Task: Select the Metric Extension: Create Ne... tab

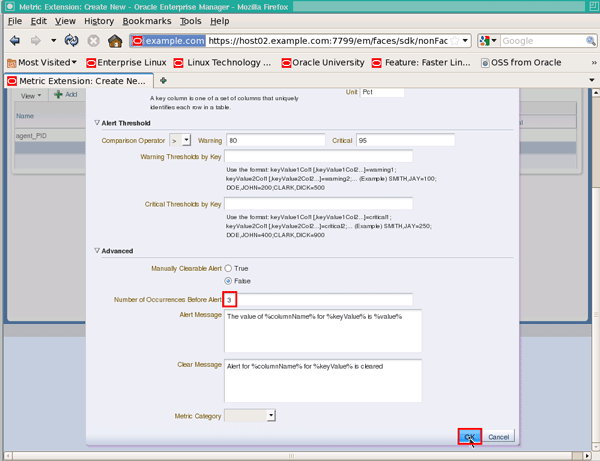Action: [x=79, y=81]
